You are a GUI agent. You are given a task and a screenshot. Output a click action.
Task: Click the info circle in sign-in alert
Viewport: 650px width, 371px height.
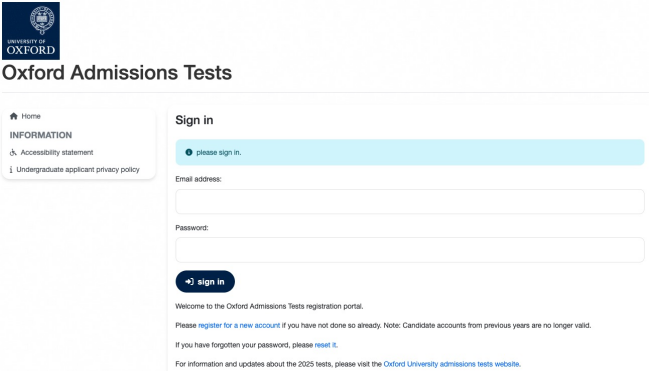(x=189, y=153)
